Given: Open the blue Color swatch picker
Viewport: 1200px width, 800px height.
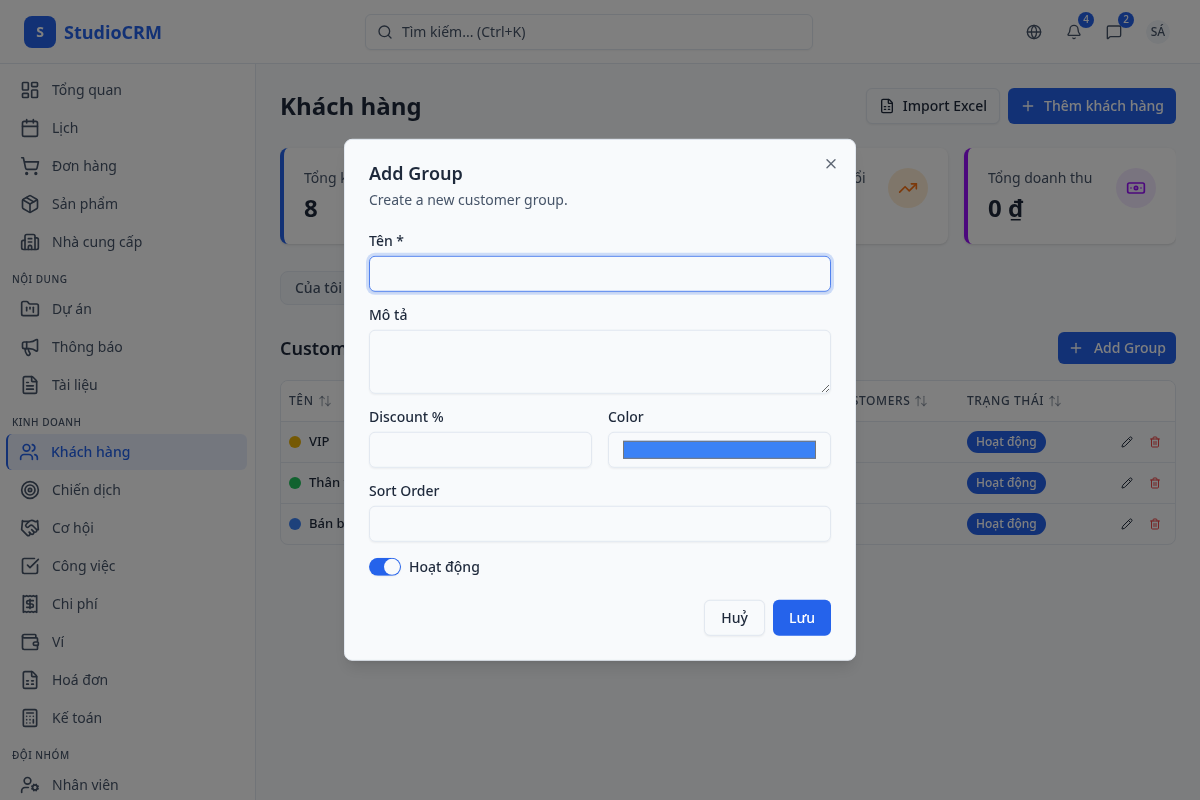Looking at the screenshot, I should (719, 450).
